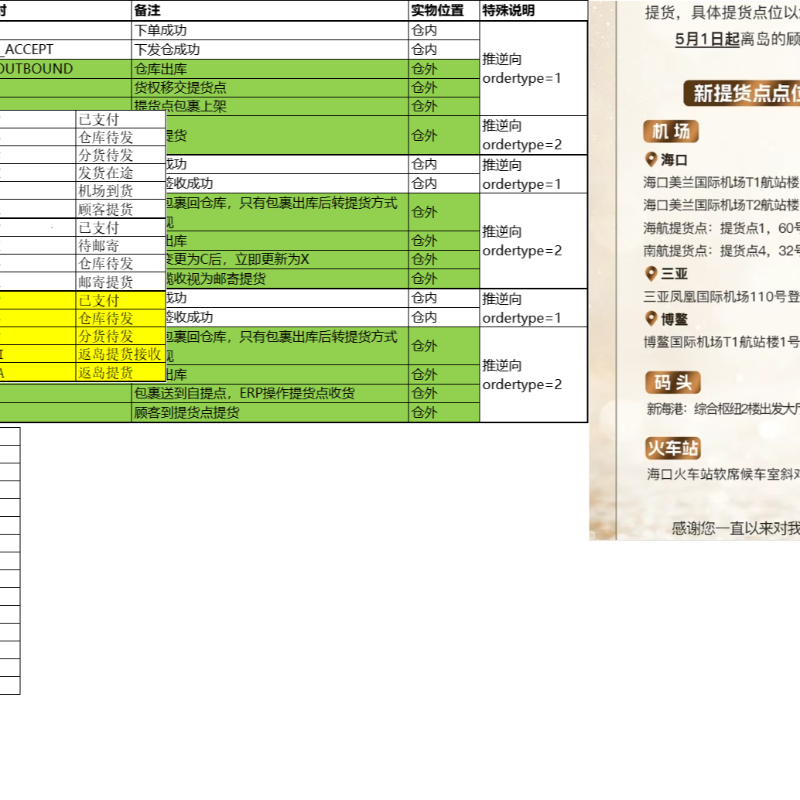Screen dimensions: 800x800
Task: Click the location pin icon beside 海口
Action: click(x=651, y=160)
